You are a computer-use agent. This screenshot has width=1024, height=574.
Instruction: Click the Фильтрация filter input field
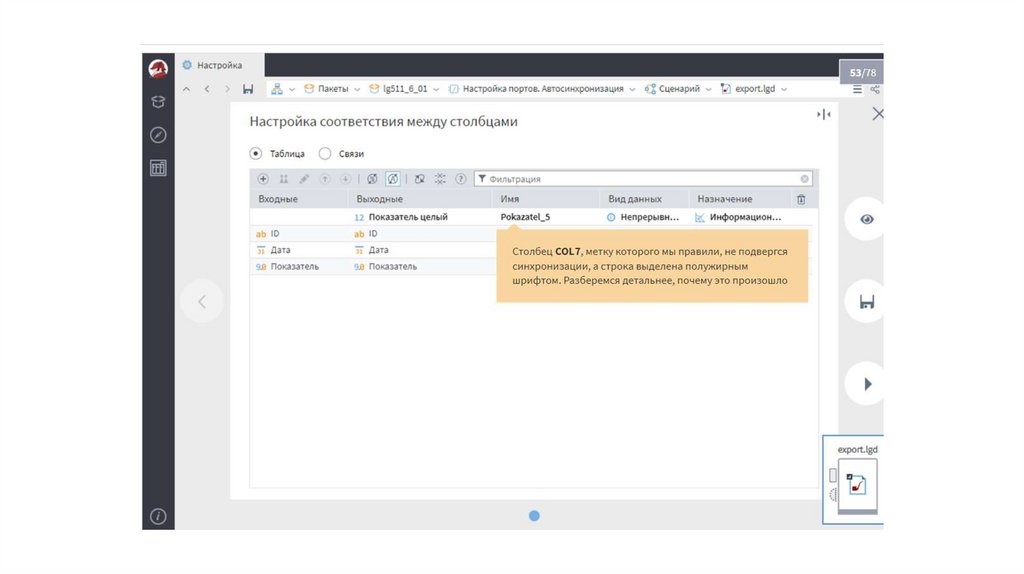point(640,179)
